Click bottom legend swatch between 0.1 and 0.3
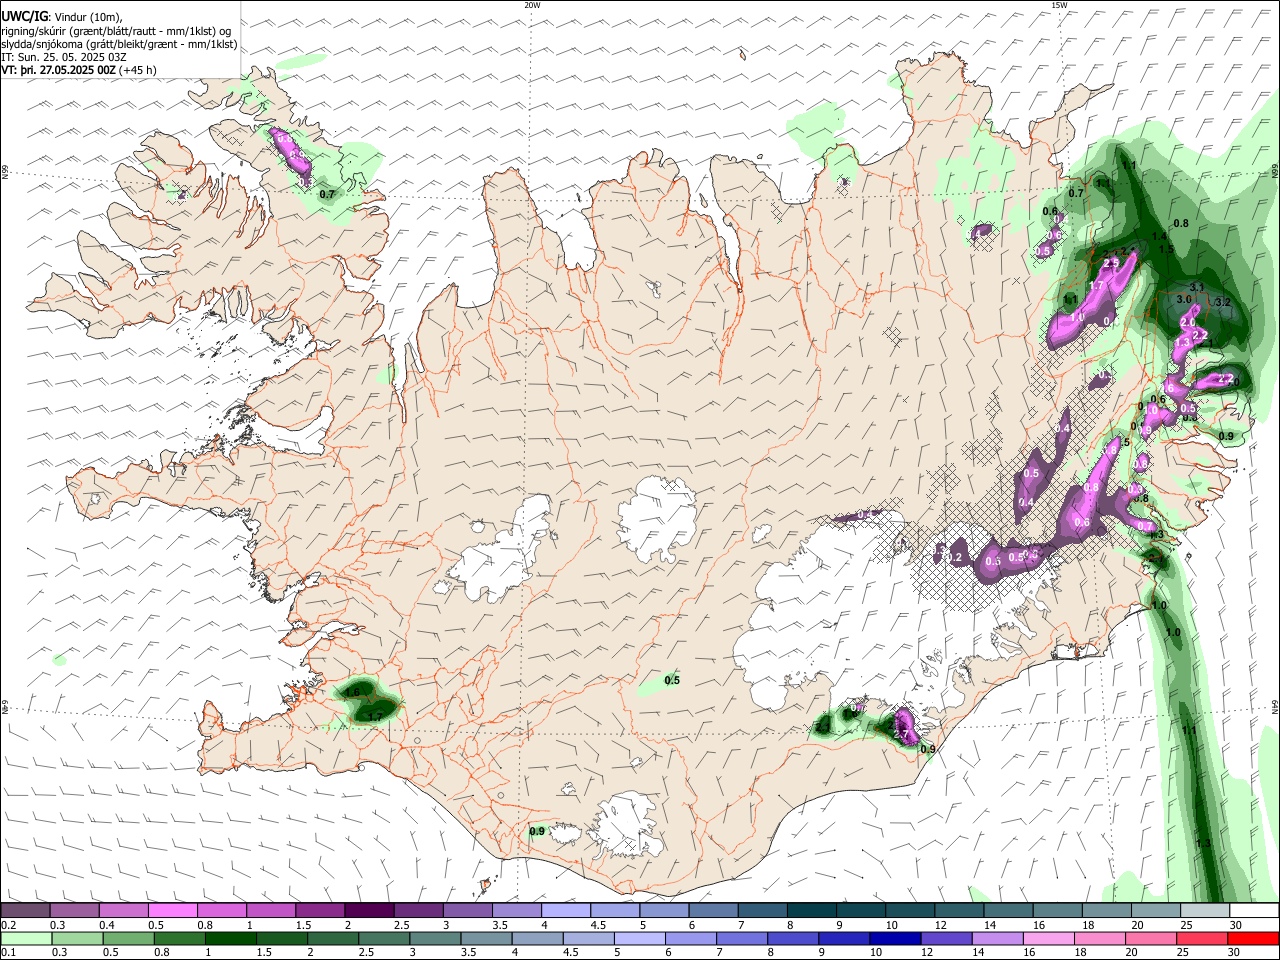This screenshot has width=1280, height=960. [x=26, y=939]
